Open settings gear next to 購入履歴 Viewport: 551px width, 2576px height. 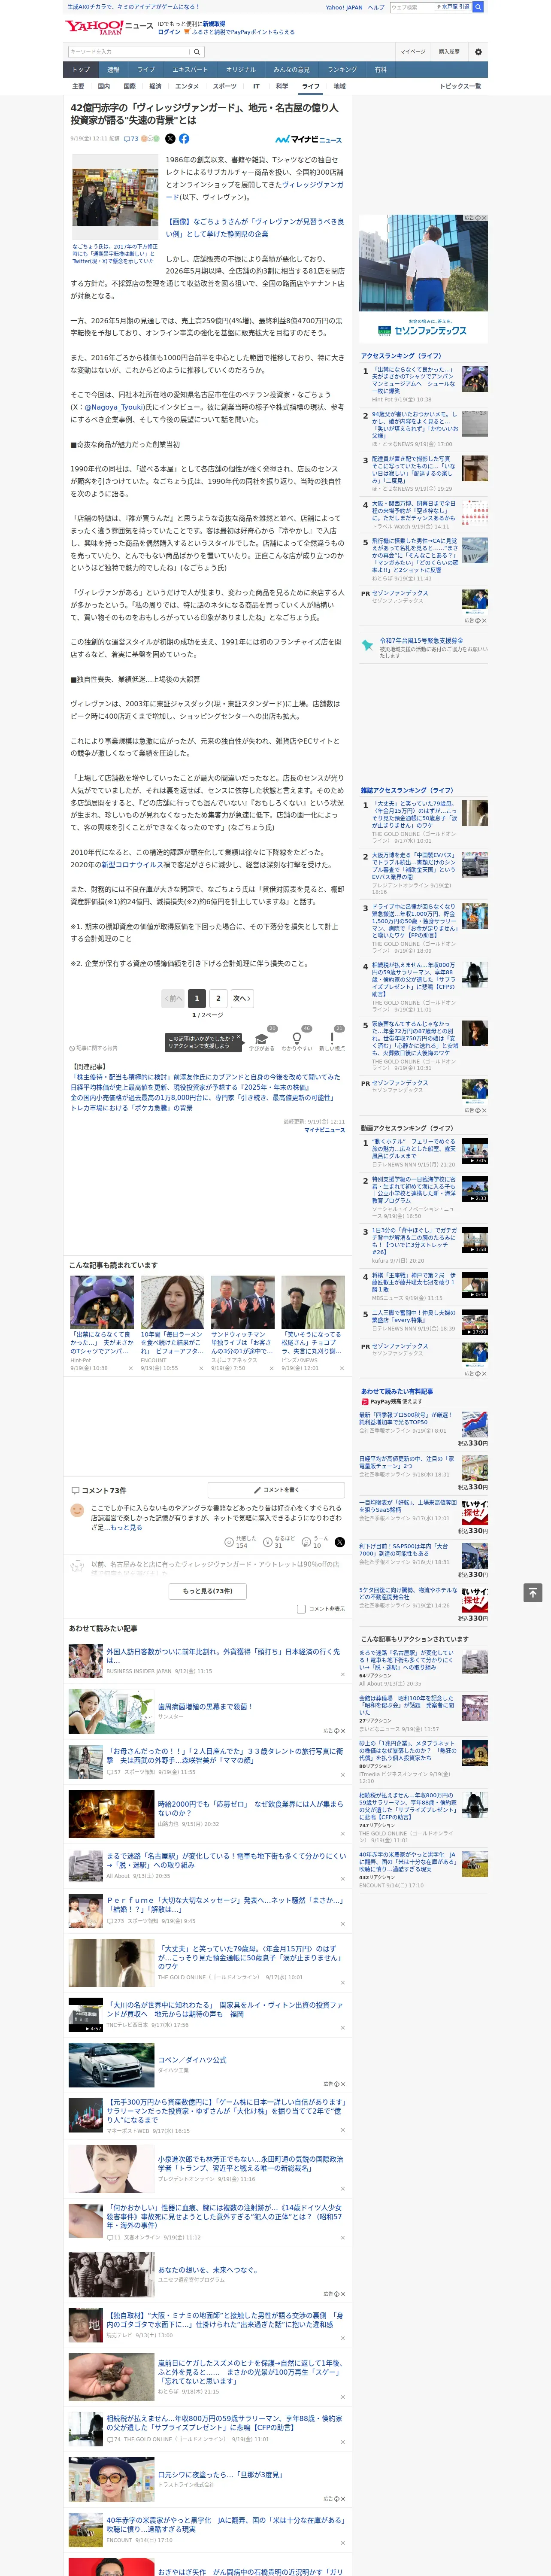[478, 51]
